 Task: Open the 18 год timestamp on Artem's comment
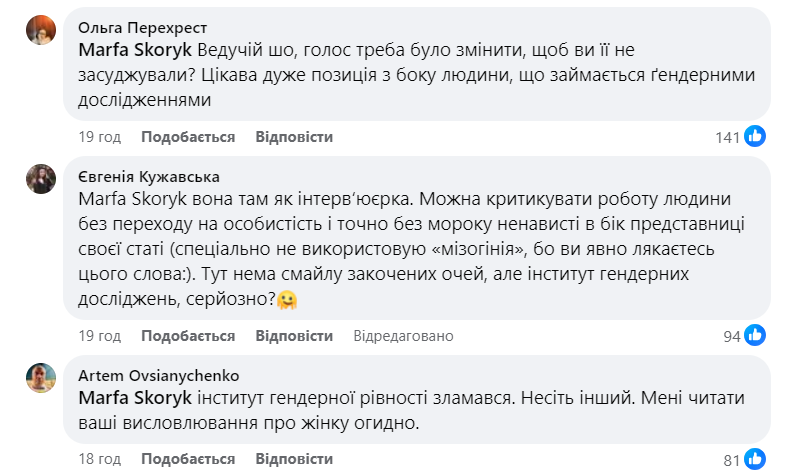tap(99, 459)
